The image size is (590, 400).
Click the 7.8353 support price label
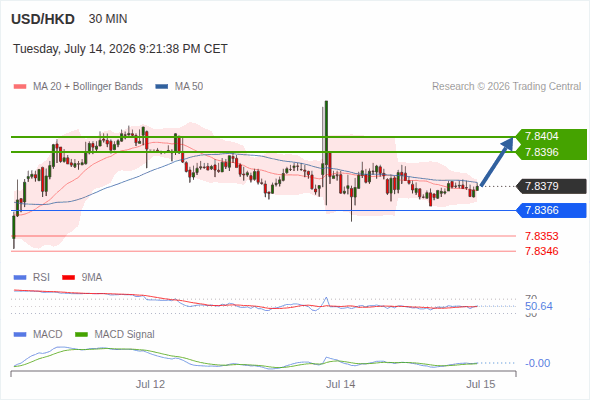click(x=541, y=236)
